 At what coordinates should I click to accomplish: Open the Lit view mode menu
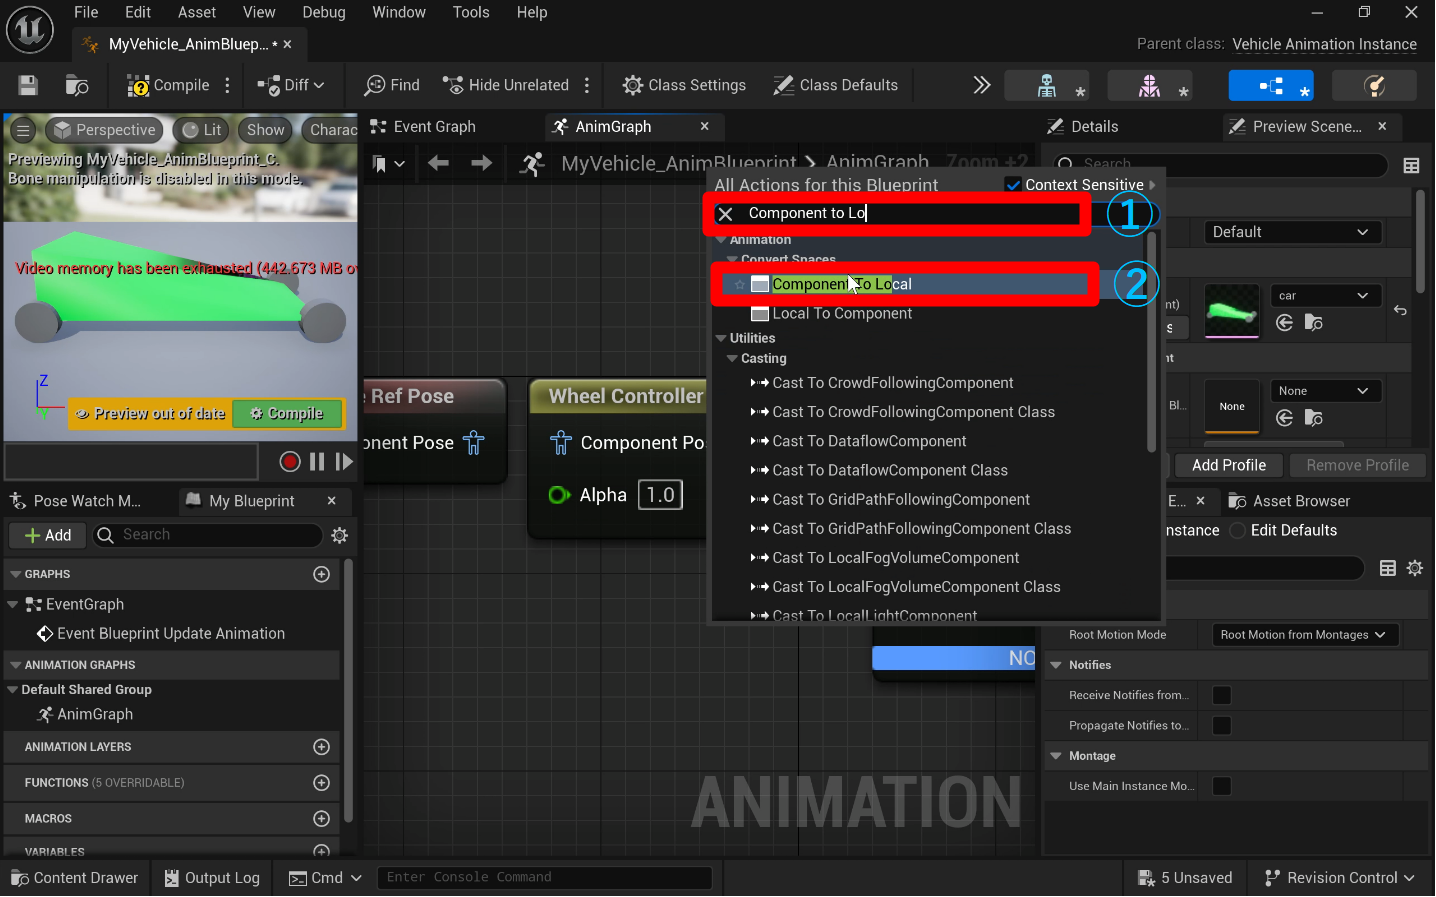coord(202,130)
